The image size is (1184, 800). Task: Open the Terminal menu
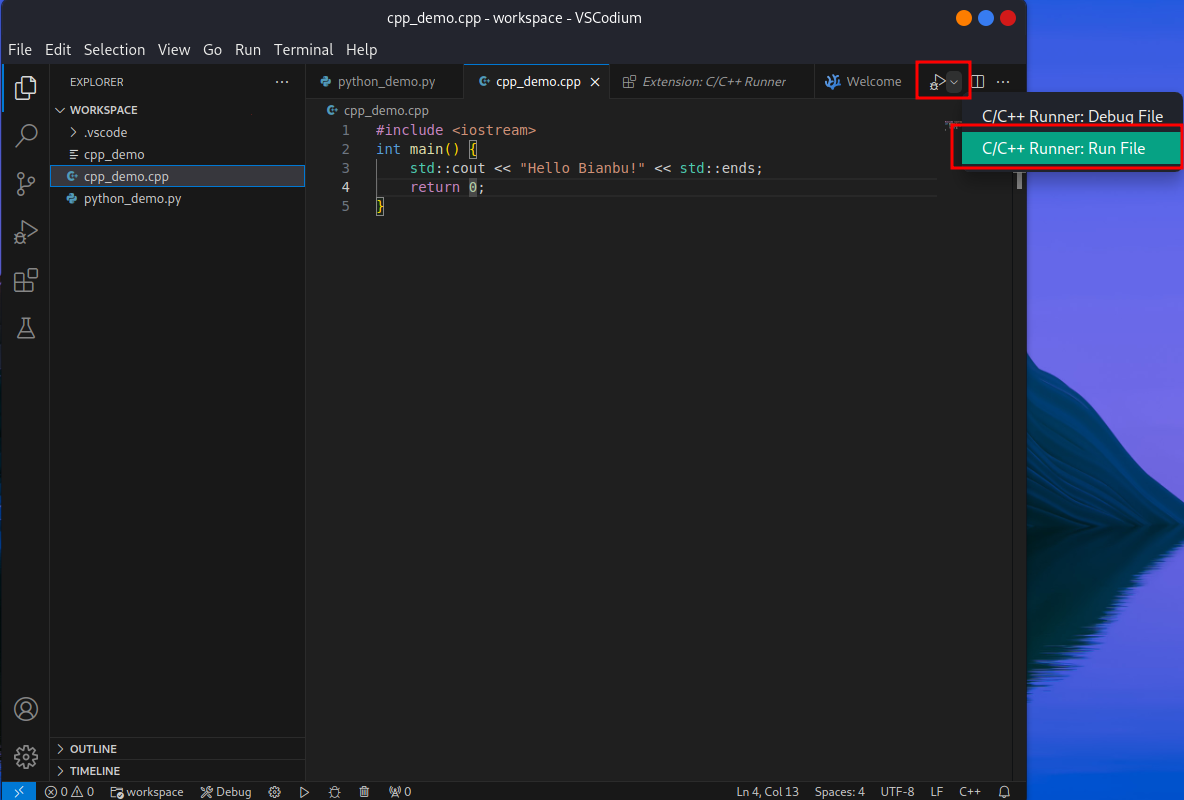[303, 50]
